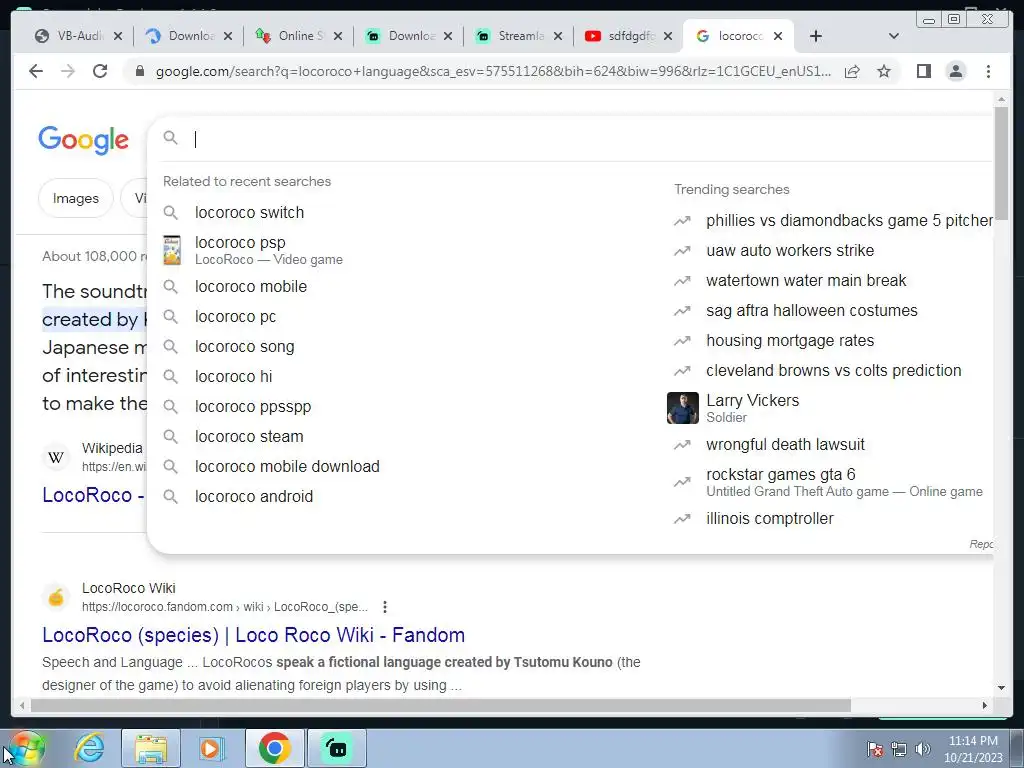The height and width of the screenshot is (768, 1024).
Task: Open trending housing mortgage rates
Action: pyautogui.click(x=790, y=341)
